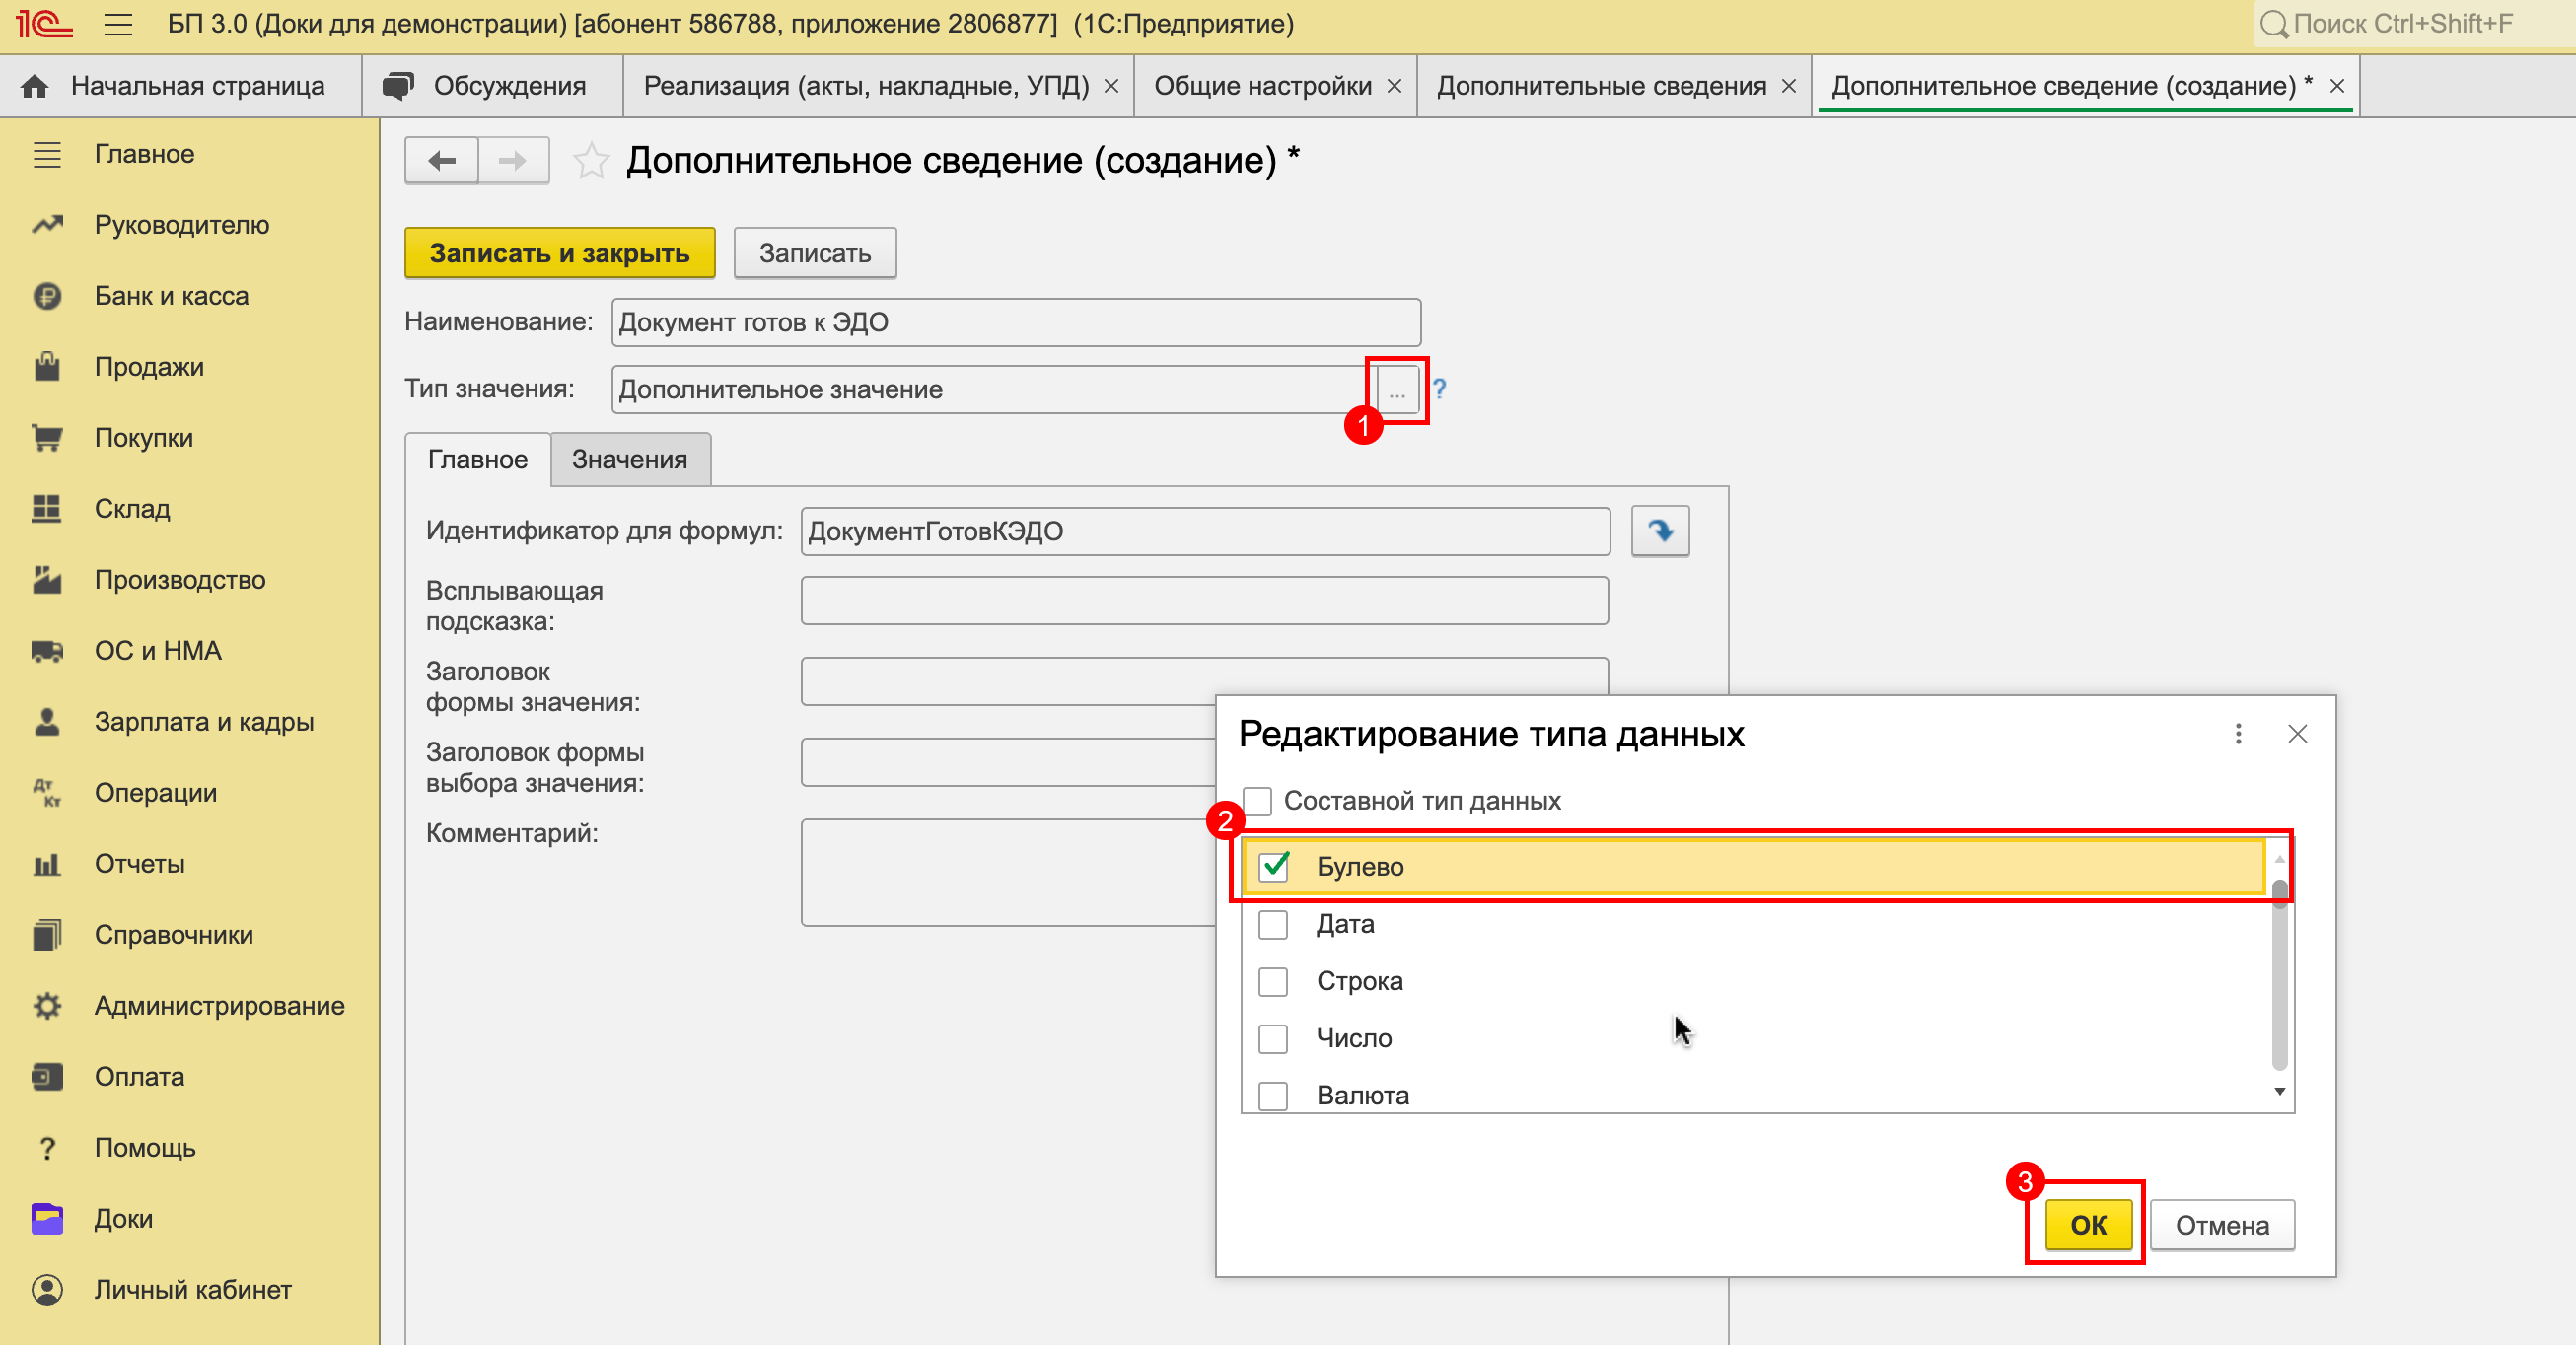Open Производство section in sidebar
The width and height of the screenshot is (2576, 1345).
tap(180, 580)
